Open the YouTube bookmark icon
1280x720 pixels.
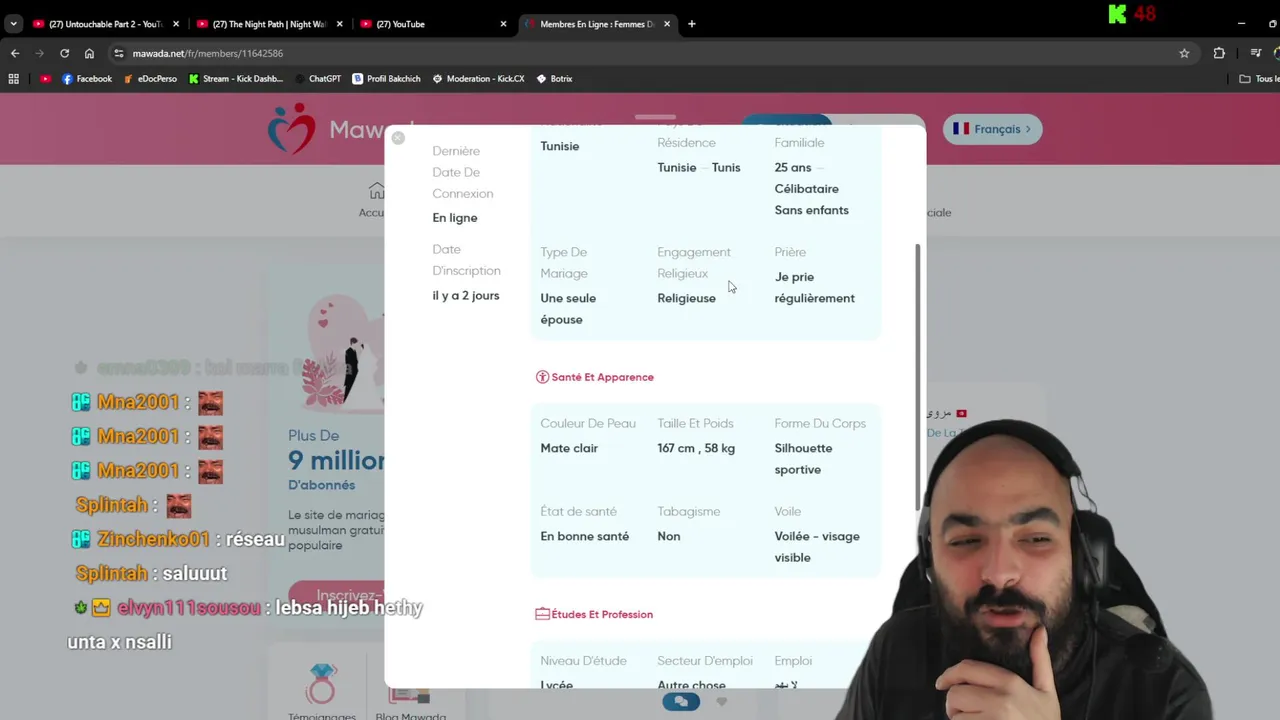[45, 79]
